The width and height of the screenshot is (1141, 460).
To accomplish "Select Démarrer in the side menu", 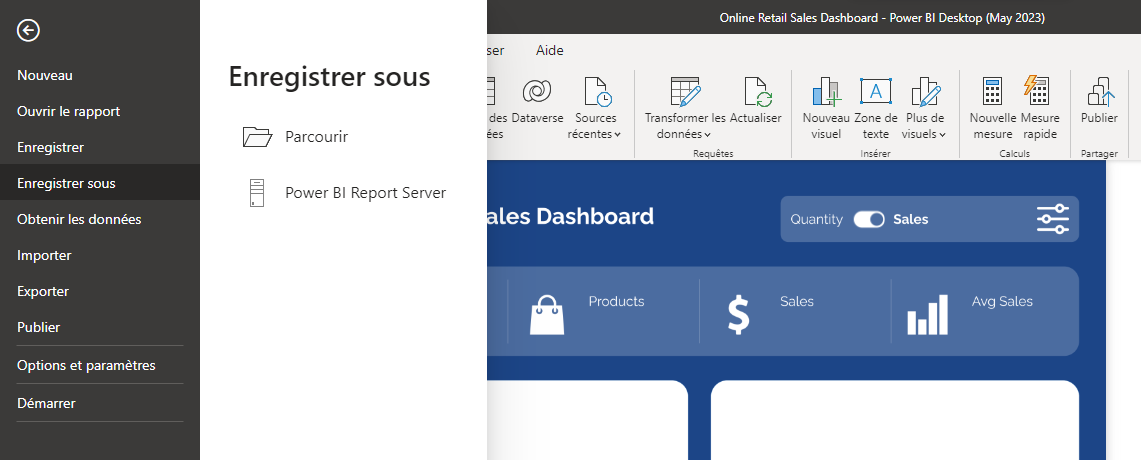I will [47, 403].
